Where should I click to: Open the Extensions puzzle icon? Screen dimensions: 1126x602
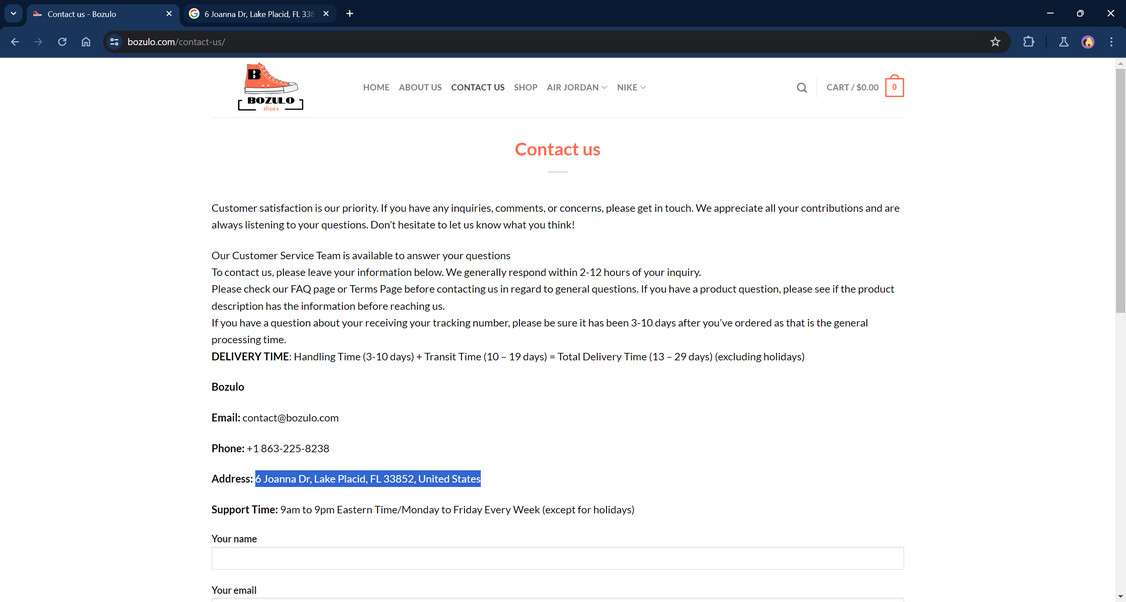[1028, 42]
